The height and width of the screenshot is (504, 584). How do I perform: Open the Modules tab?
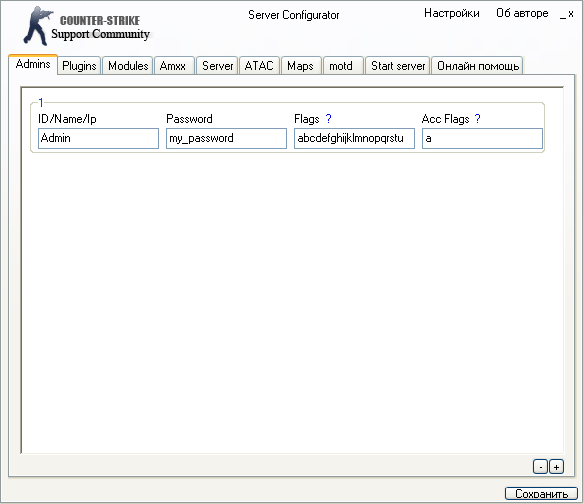pos(128,66)
